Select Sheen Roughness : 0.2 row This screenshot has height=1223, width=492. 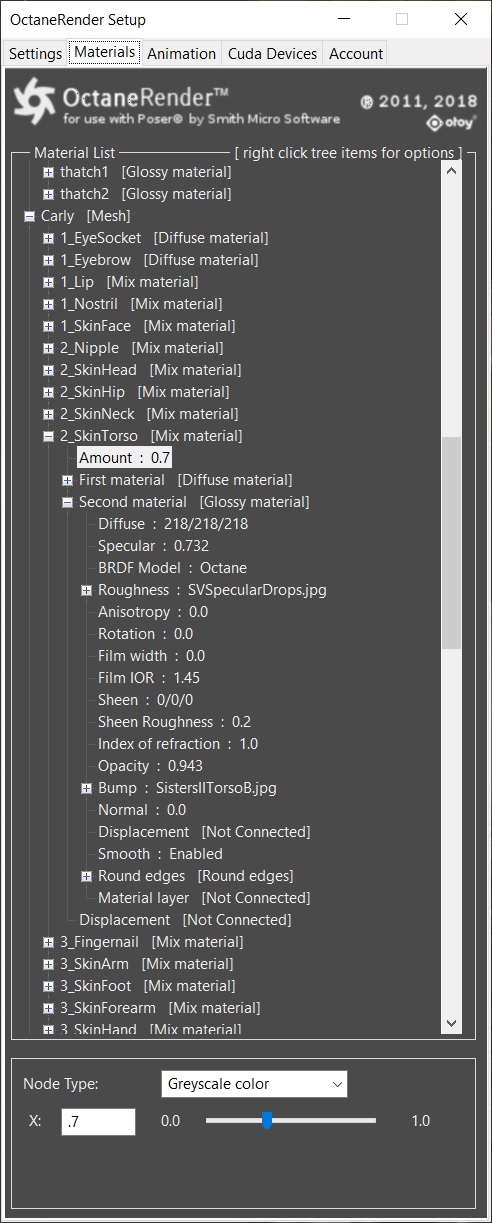coord(174,722)
